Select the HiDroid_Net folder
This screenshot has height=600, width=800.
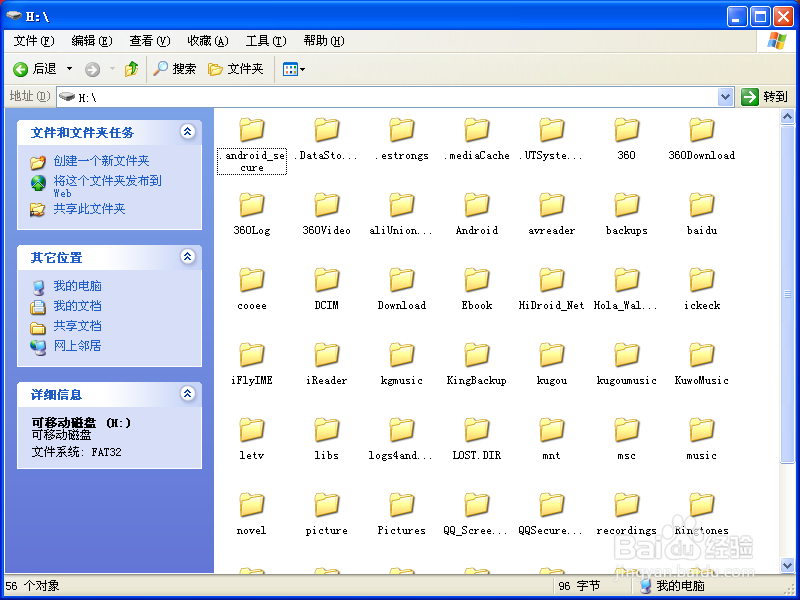coord(552,289)
